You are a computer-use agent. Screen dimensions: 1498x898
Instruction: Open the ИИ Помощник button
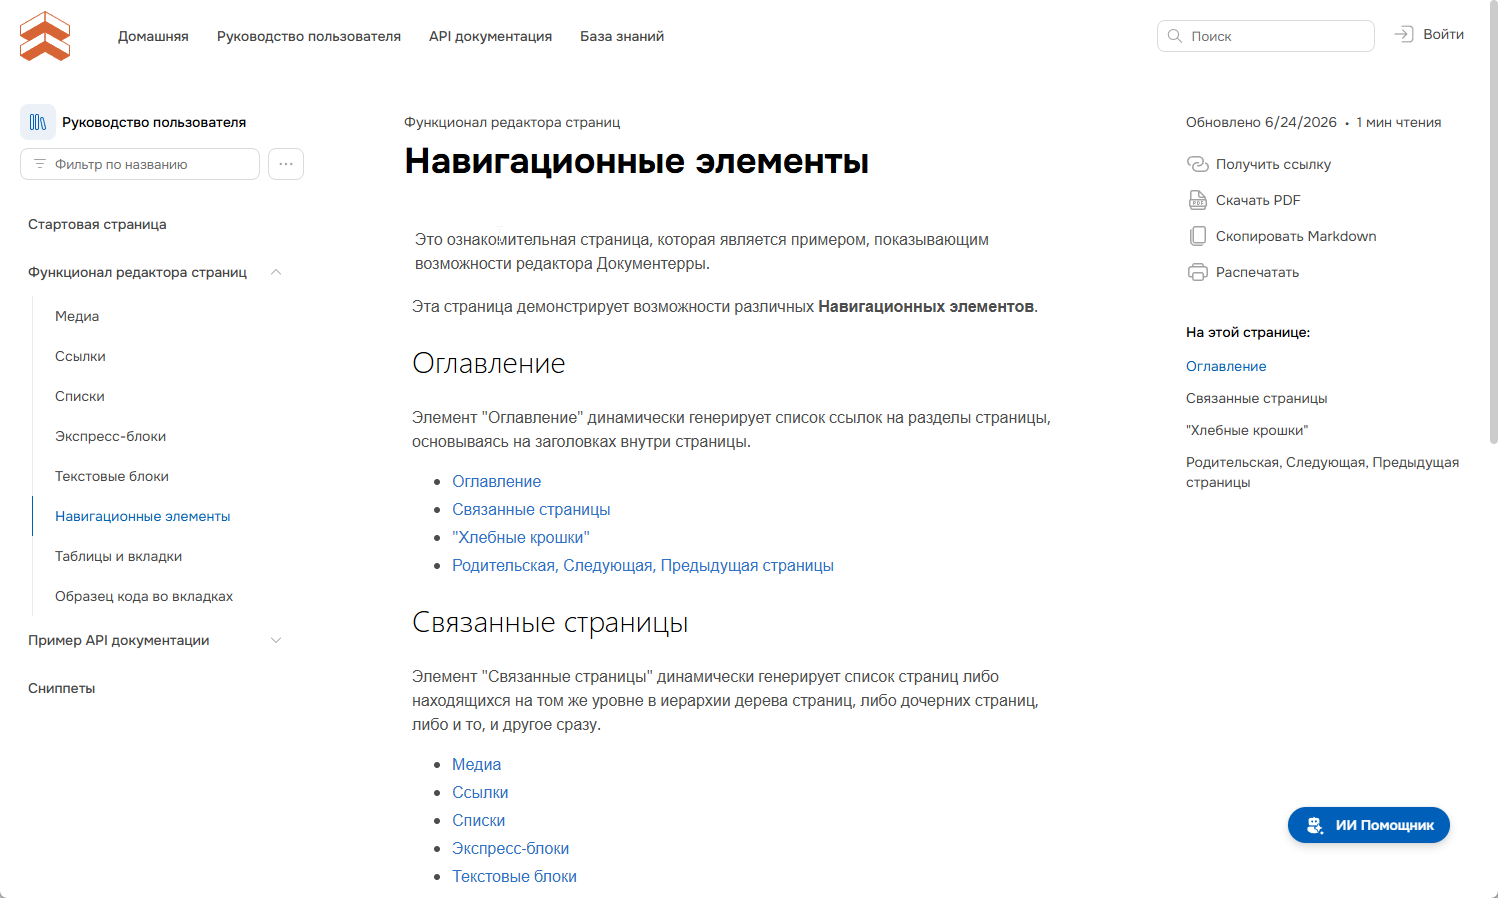click(x=1368, y=825)
